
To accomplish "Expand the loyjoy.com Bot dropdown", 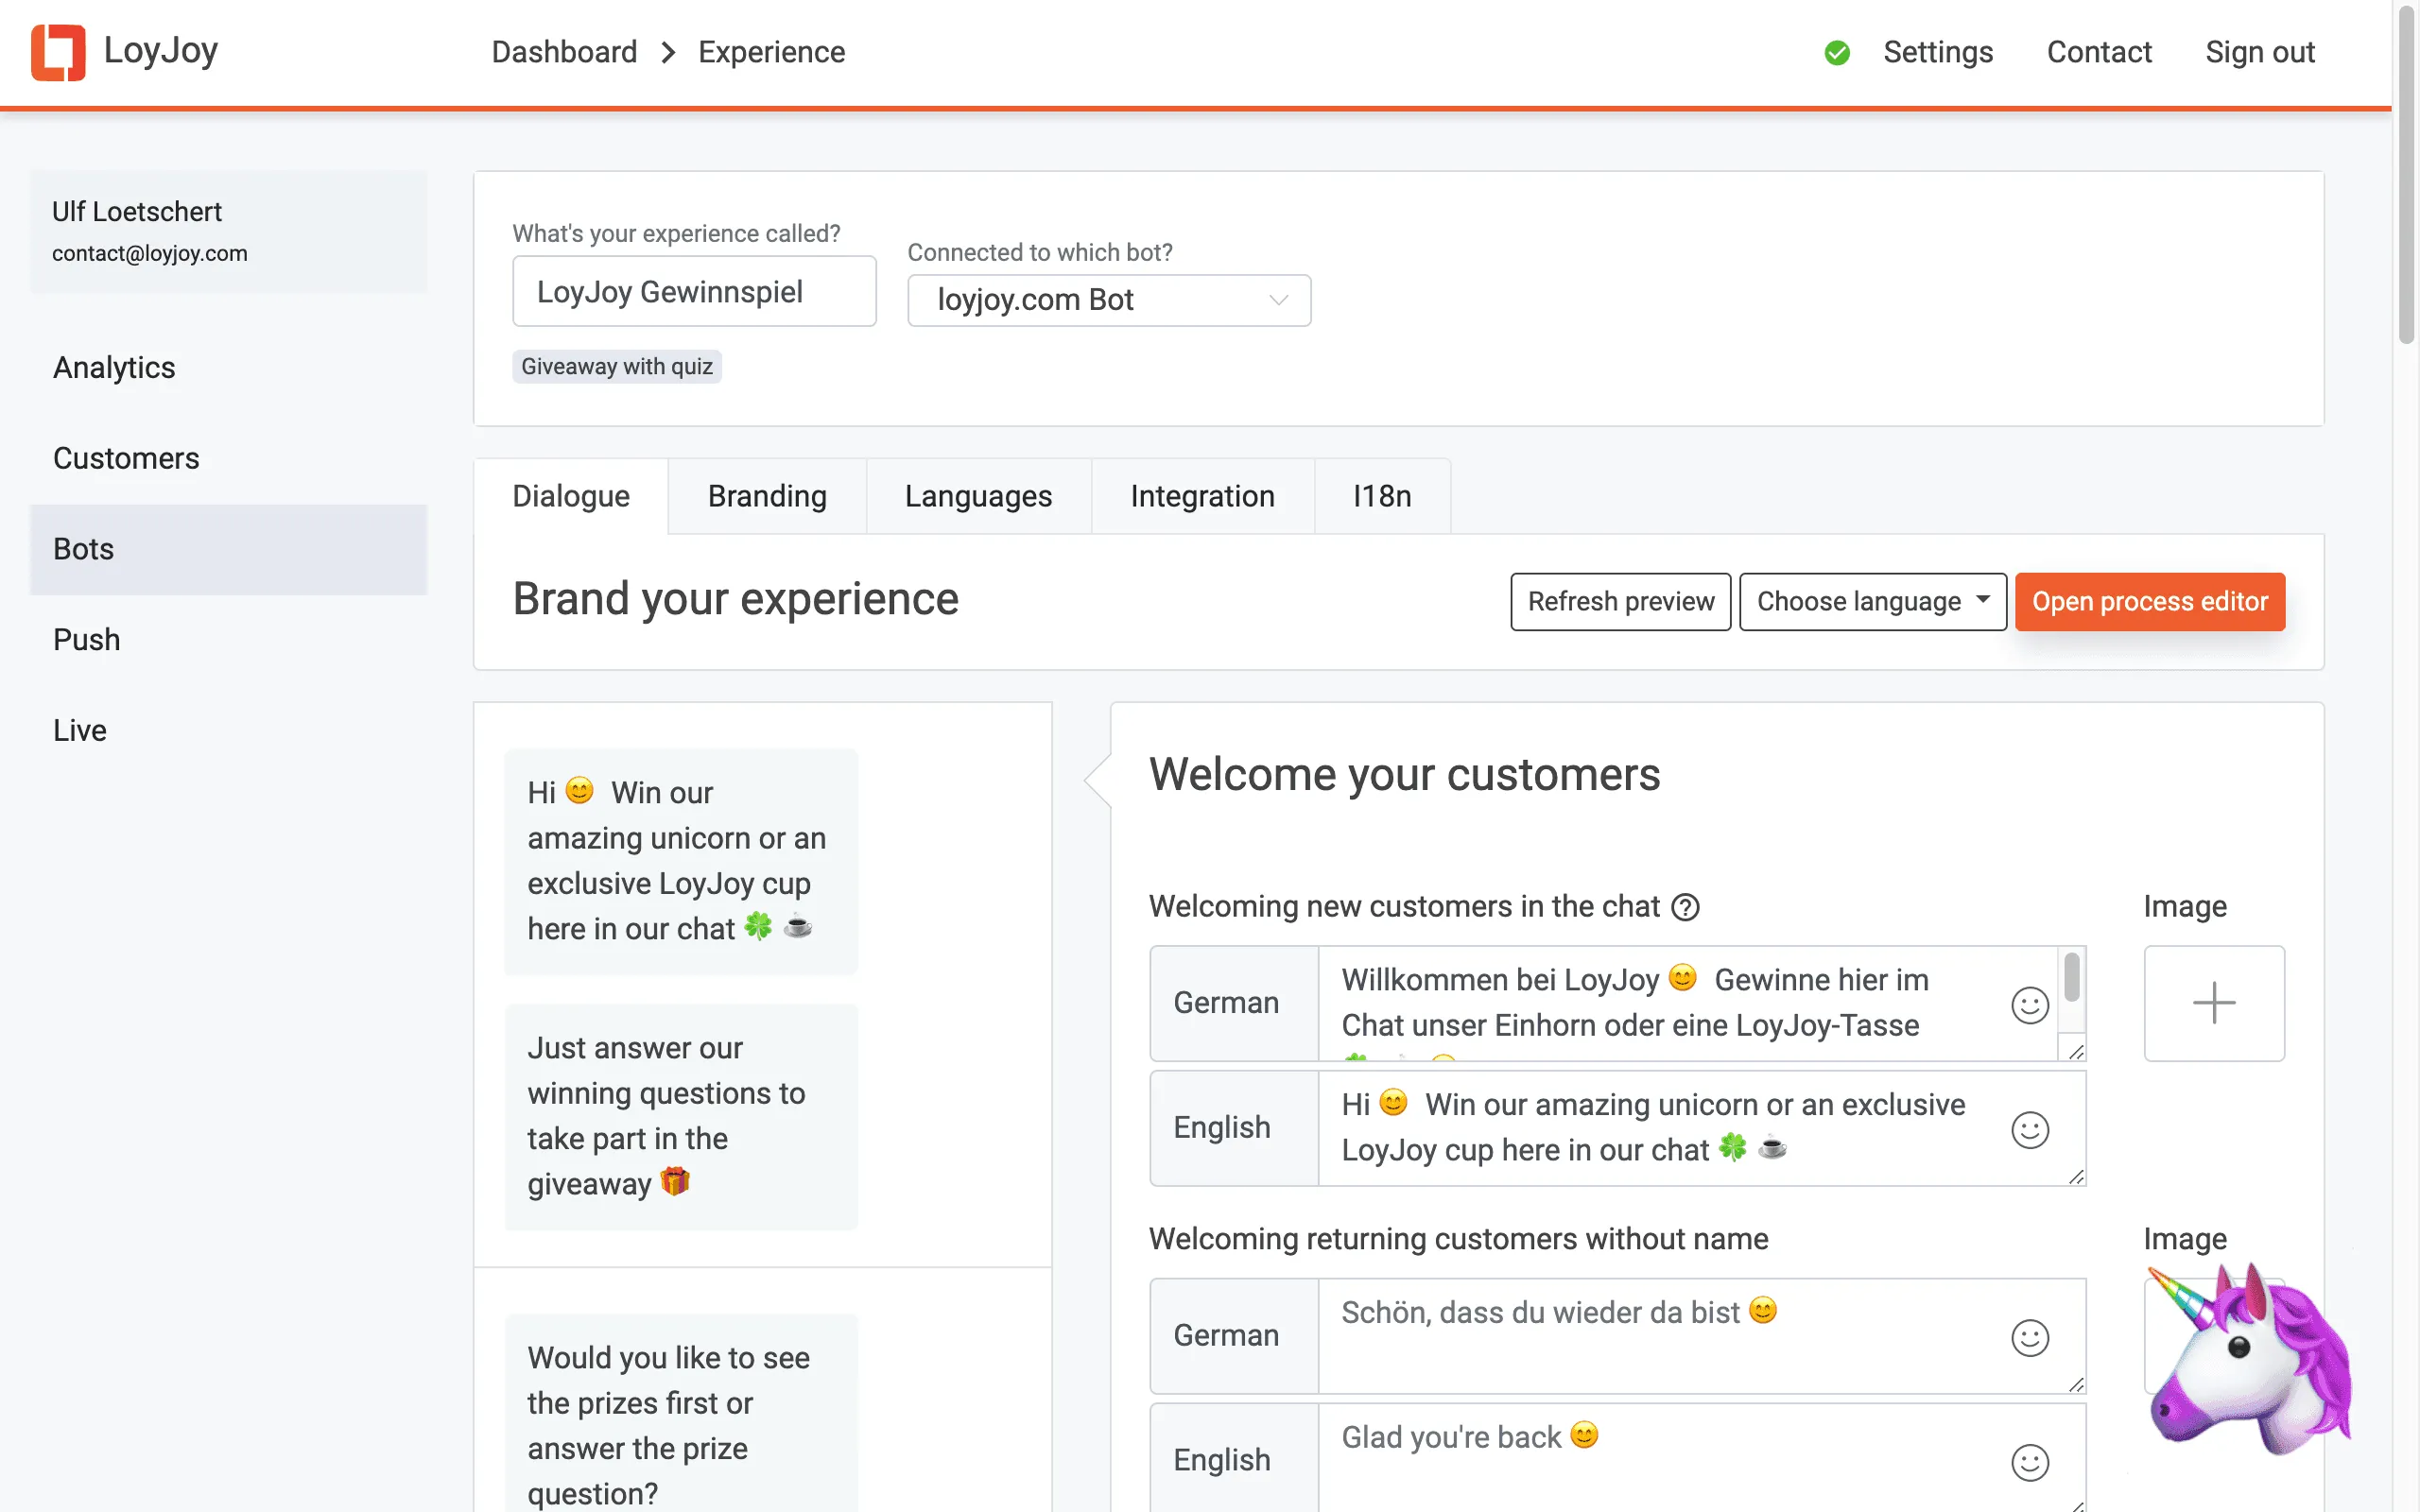I will (x=1108, y=298).
